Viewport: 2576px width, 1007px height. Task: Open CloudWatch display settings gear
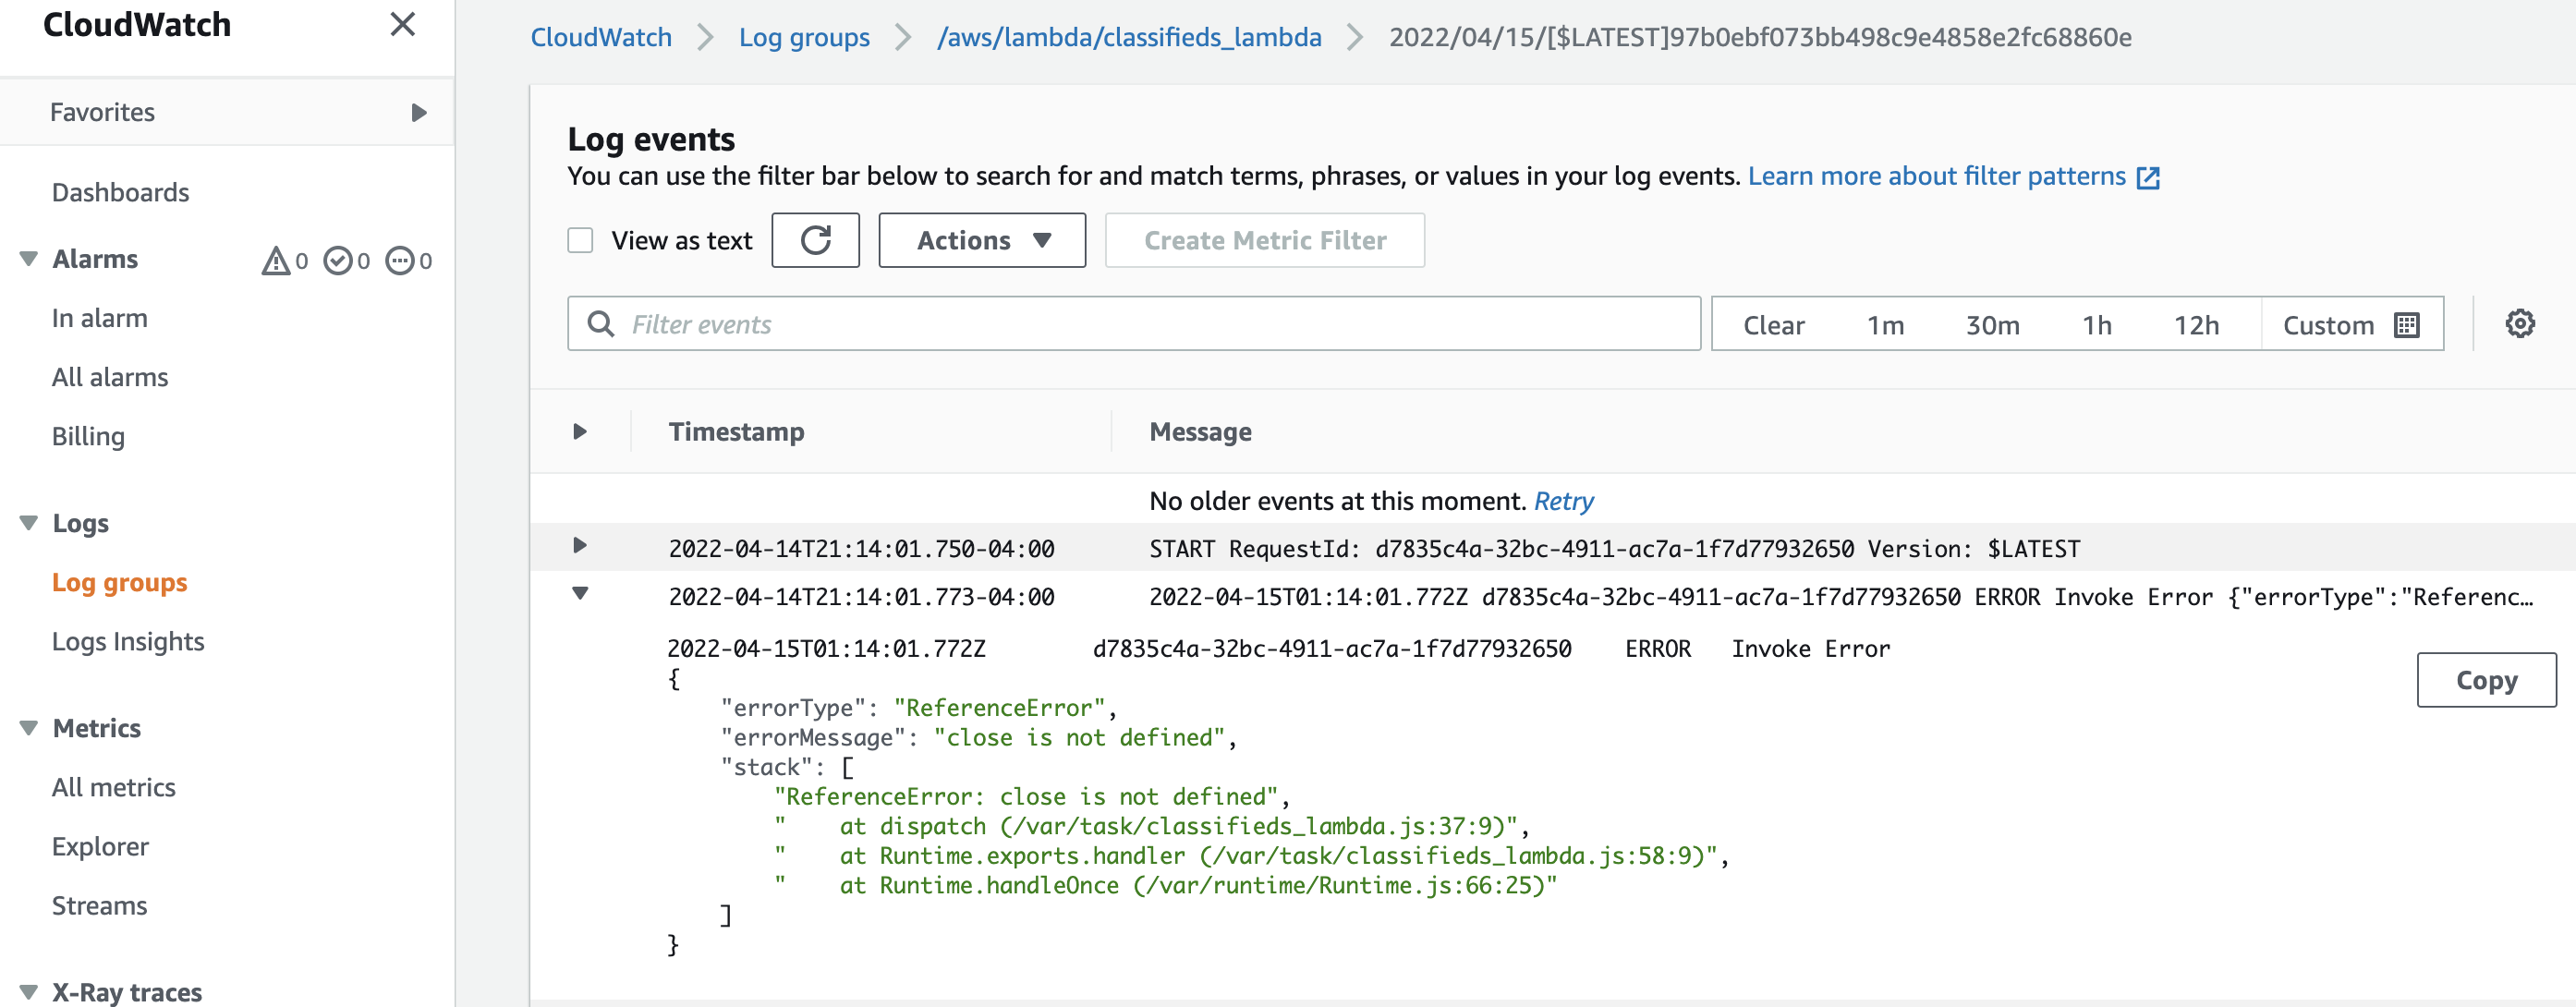pos(2520,323)
